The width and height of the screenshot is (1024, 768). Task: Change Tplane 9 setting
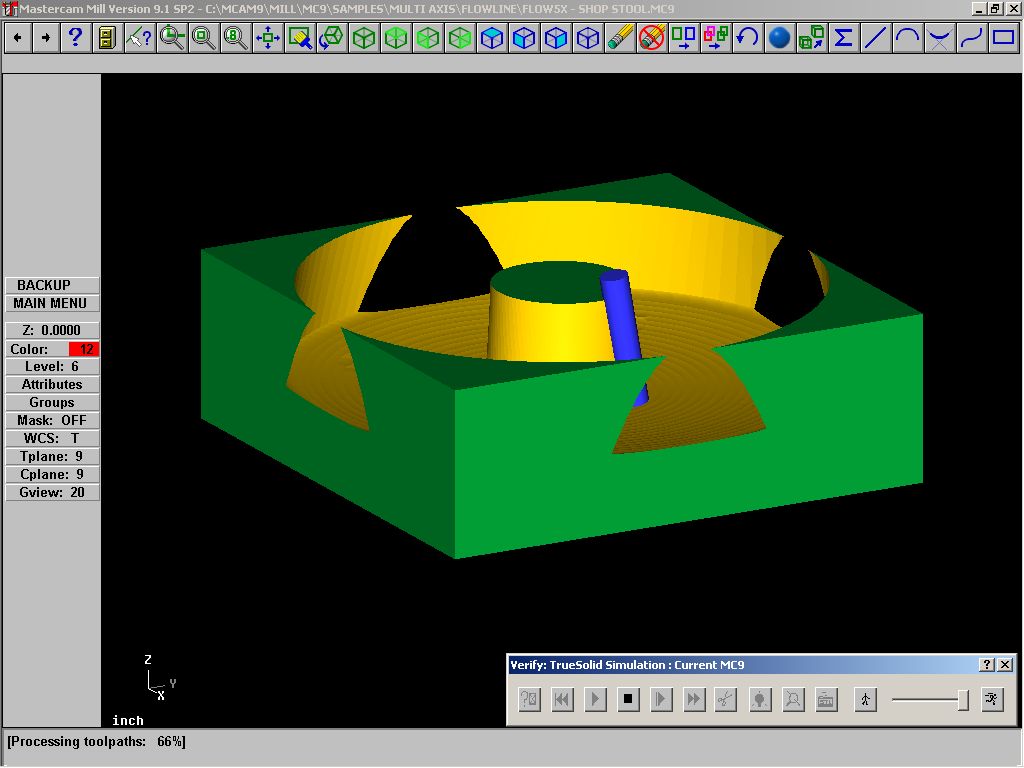[x=52, y=456]
